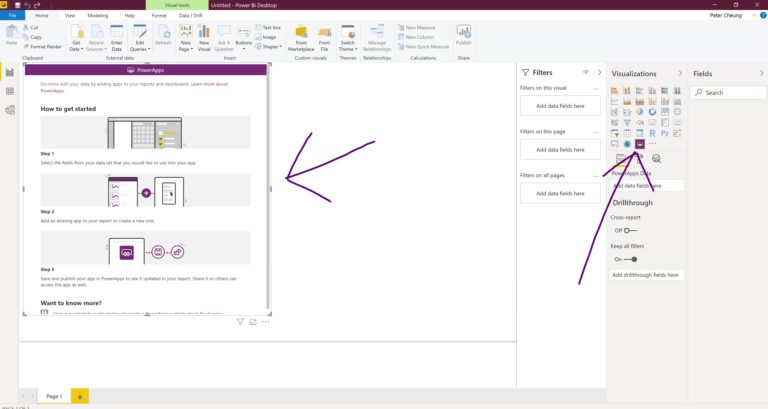Click the Publish icon in ribbon
The height and width of the screenshot is (409, 768).
click(x=463, y=36)
